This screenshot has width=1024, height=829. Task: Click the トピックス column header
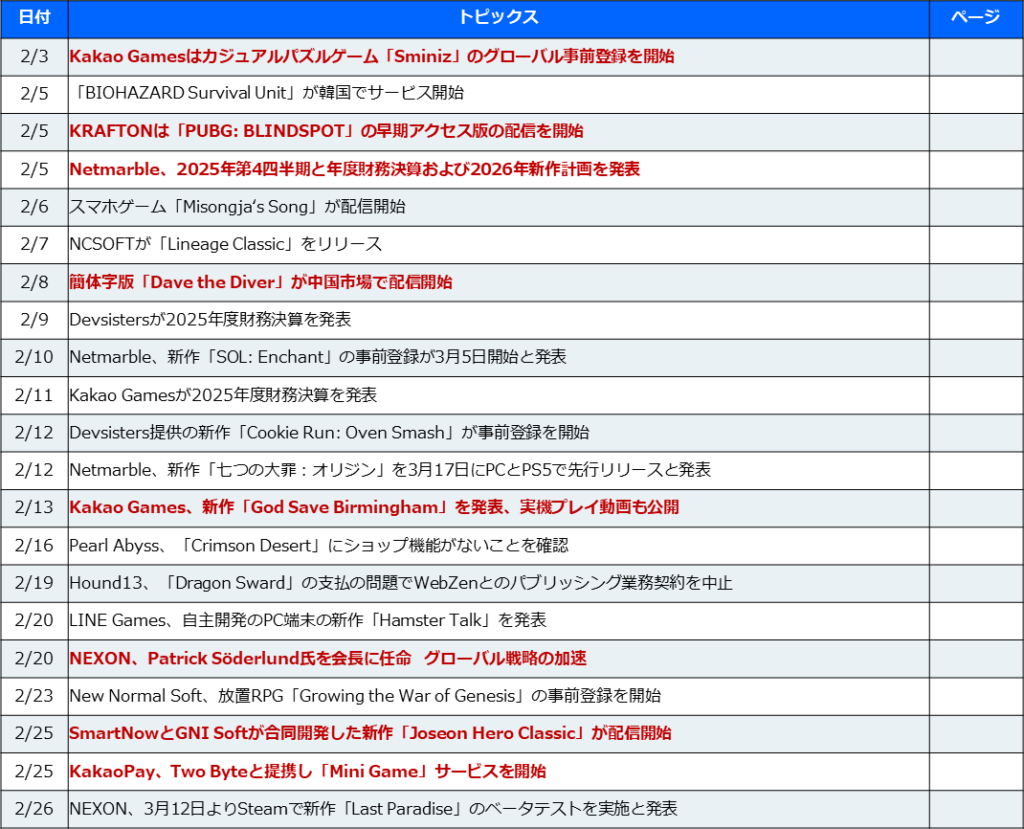point(498,18)
